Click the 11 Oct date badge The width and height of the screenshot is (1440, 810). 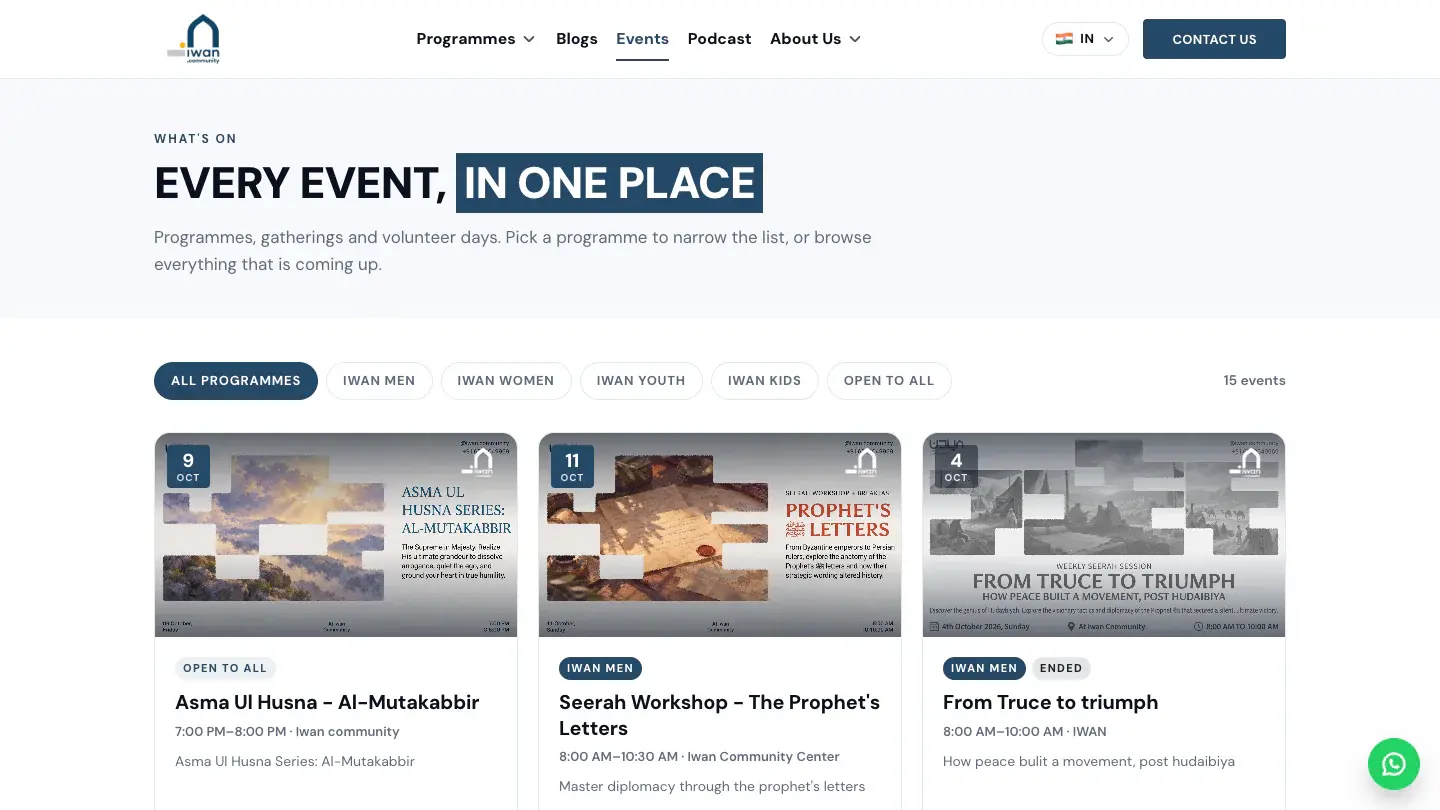tap(572, 466)
